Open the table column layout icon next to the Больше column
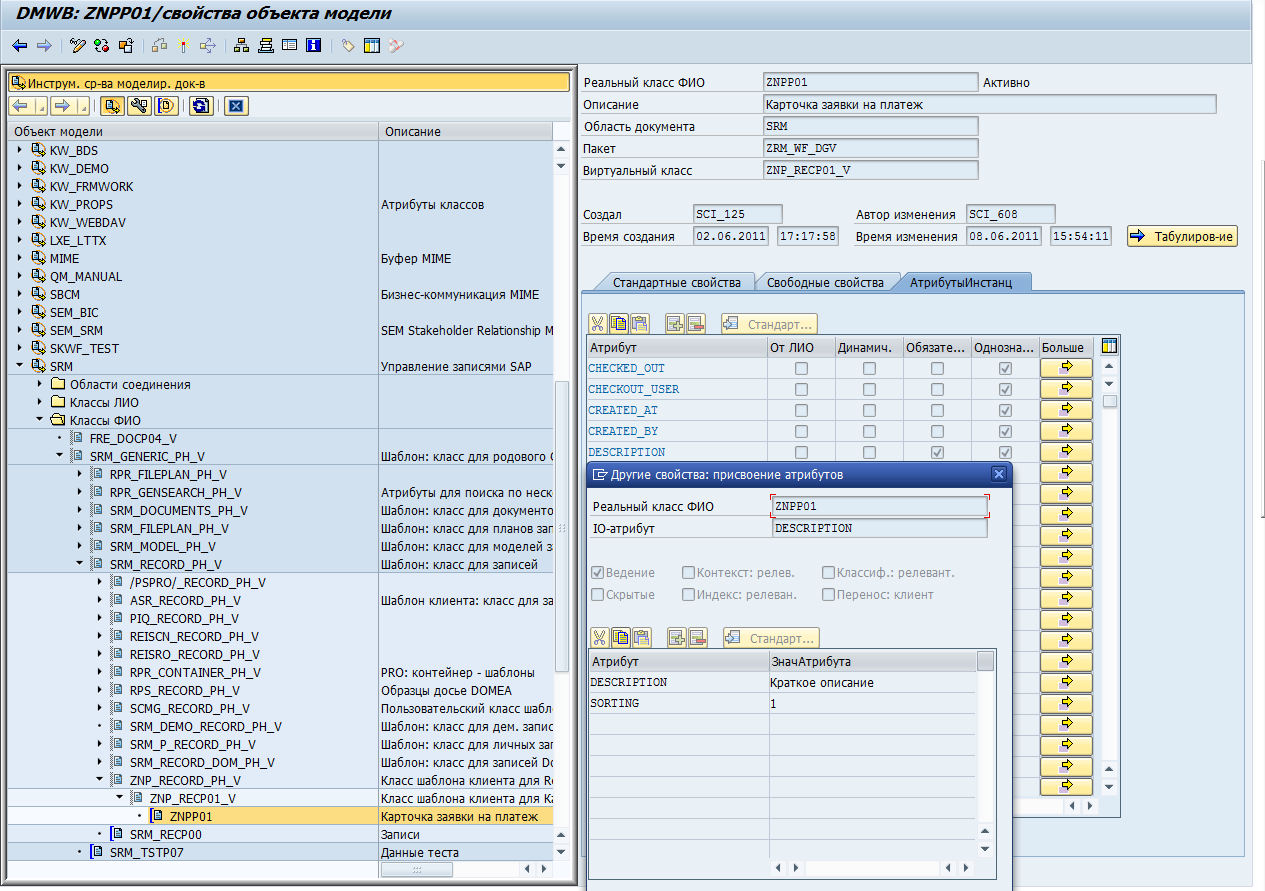Image resolution: width=1265 pixels, height=891 pixels. click(x=1109, y=347)
